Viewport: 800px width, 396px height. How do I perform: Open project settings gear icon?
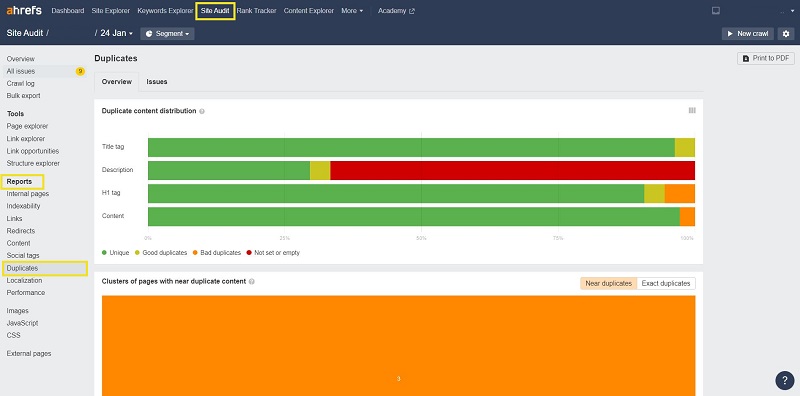pyautogui.click(x=786, y=34)
